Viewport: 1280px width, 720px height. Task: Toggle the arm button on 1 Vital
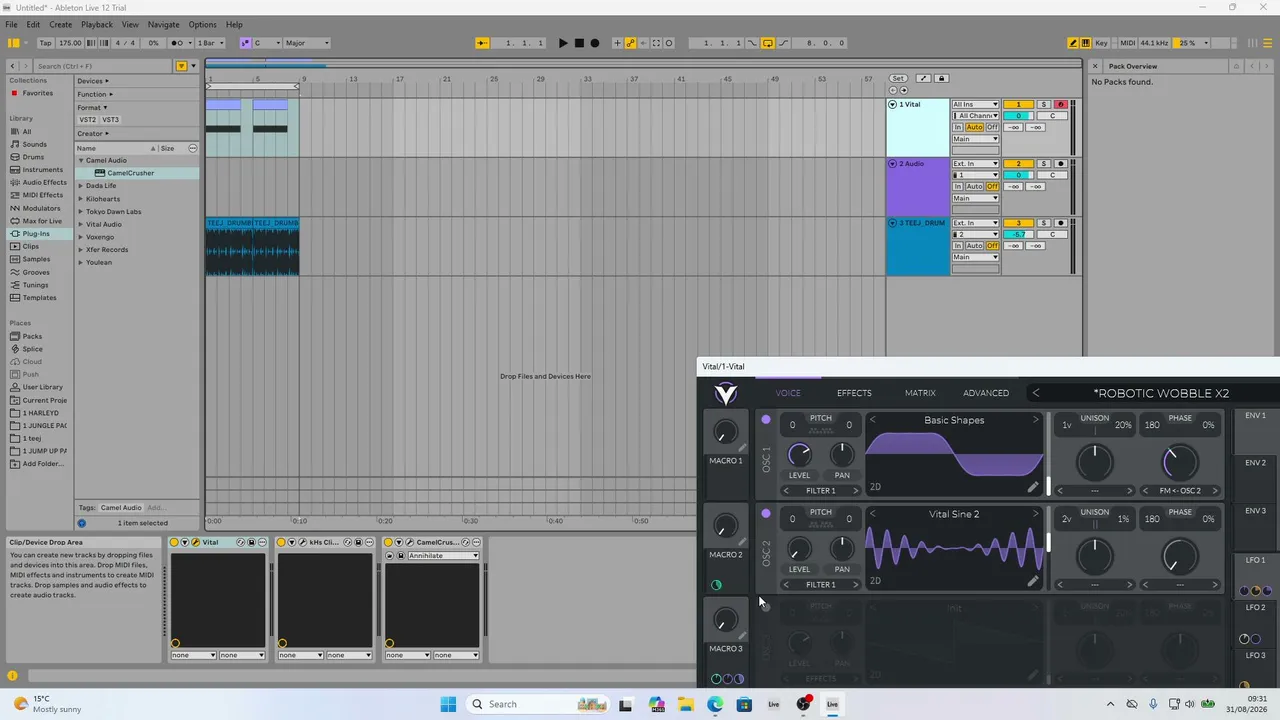[x=1060, y=105]
